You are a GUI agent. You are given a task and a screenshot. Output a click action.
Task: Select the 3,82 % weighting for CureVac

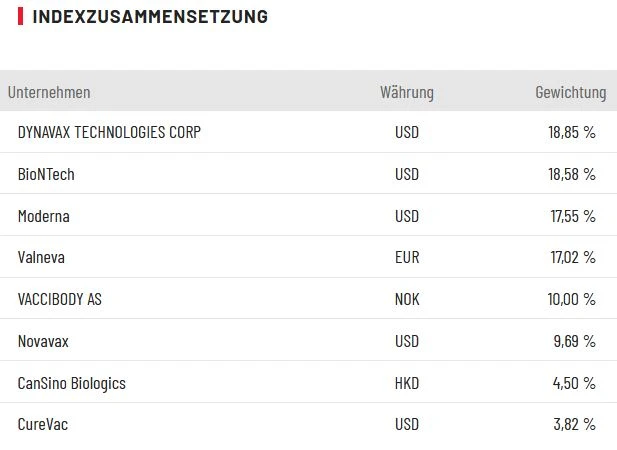point(574,424)
